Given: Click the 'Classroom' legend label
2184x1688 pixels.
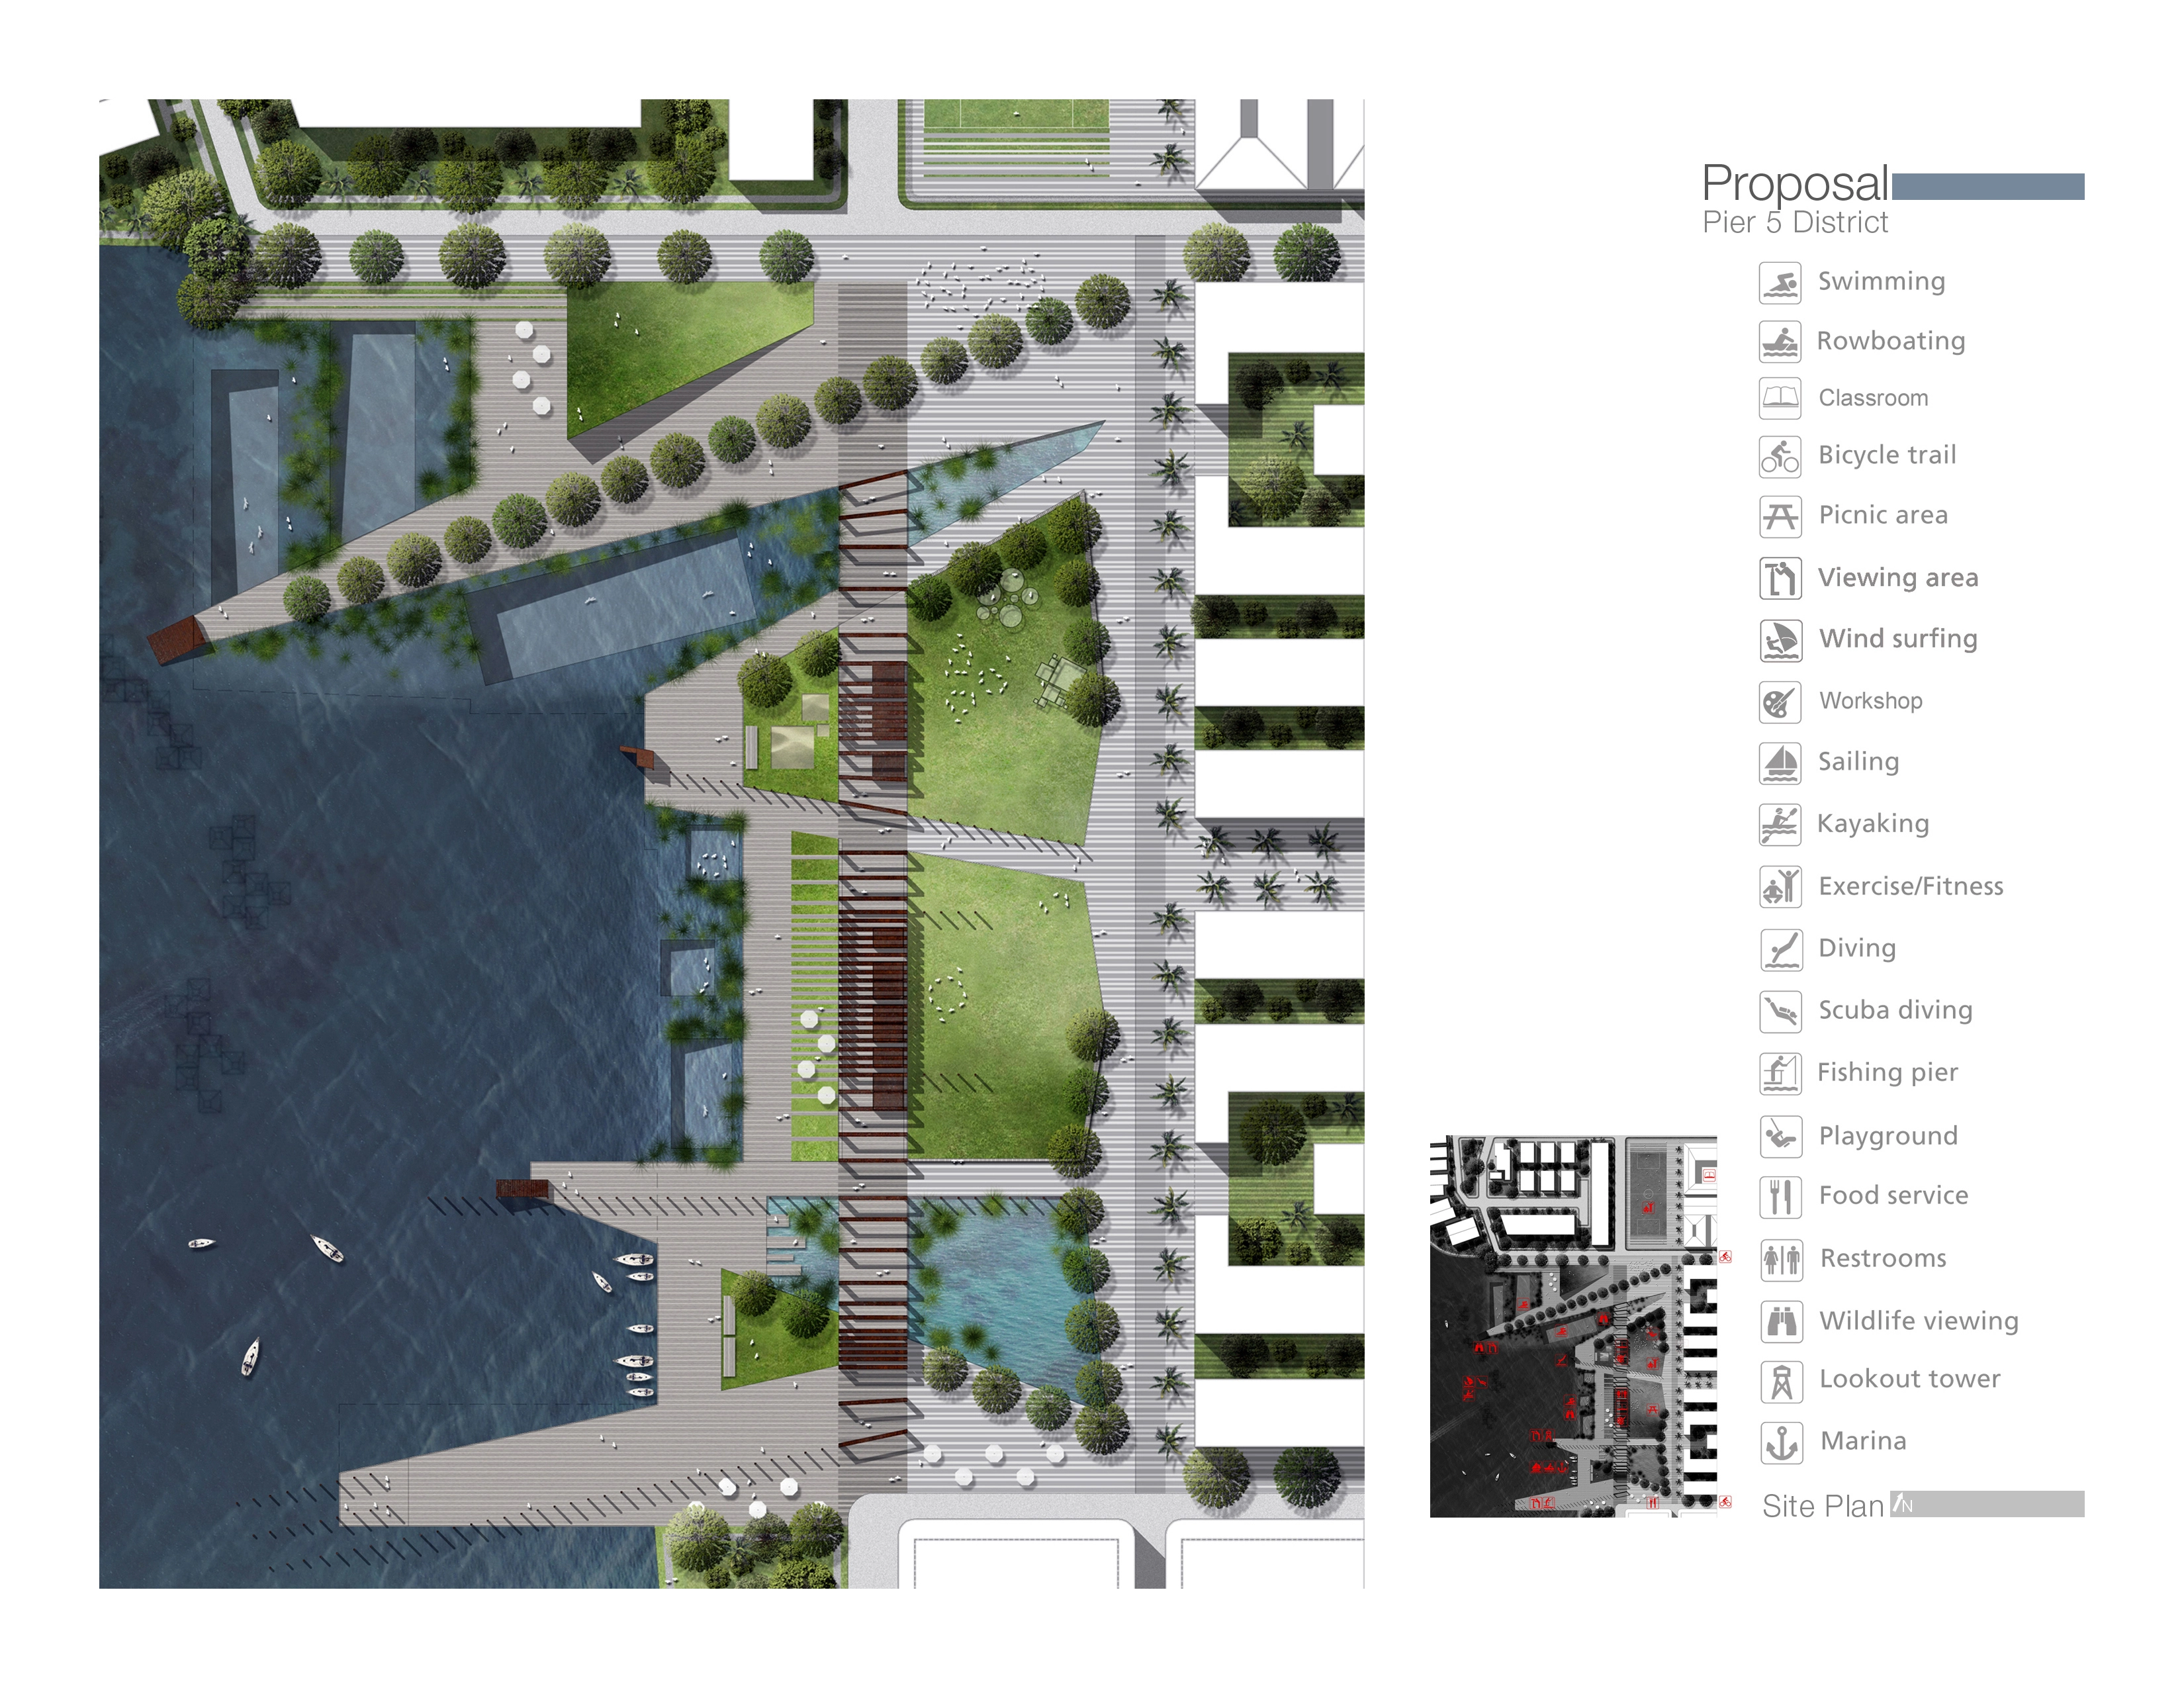Looking at the screenshot, I should tap(1873, 398).
